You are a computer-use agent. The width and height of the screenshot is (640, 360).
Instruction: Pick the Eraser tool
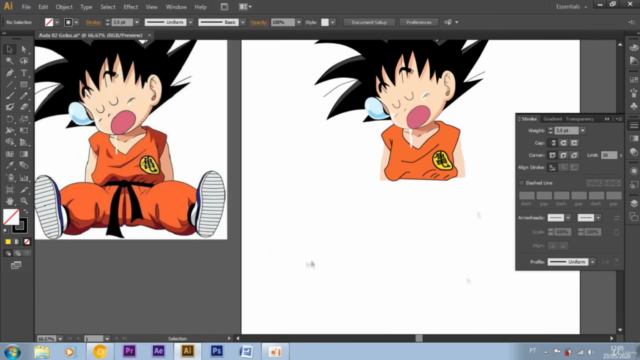pos(24,107)
